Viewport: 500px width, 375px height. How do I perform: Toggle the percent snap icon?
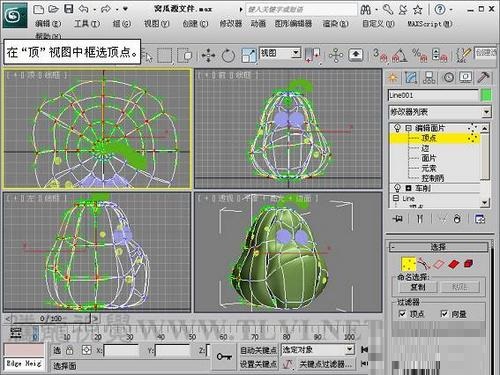point(419,55)
